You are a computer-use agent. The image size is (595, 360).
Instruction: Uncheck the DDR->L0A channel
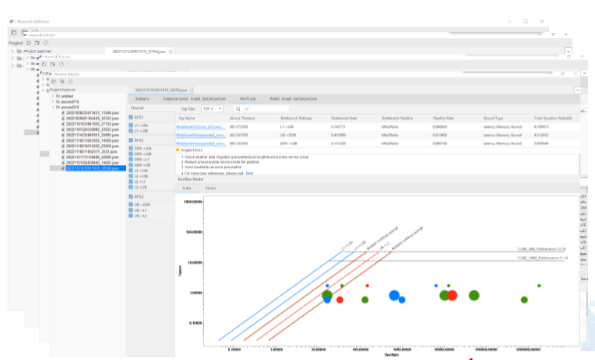click(131, 148)
